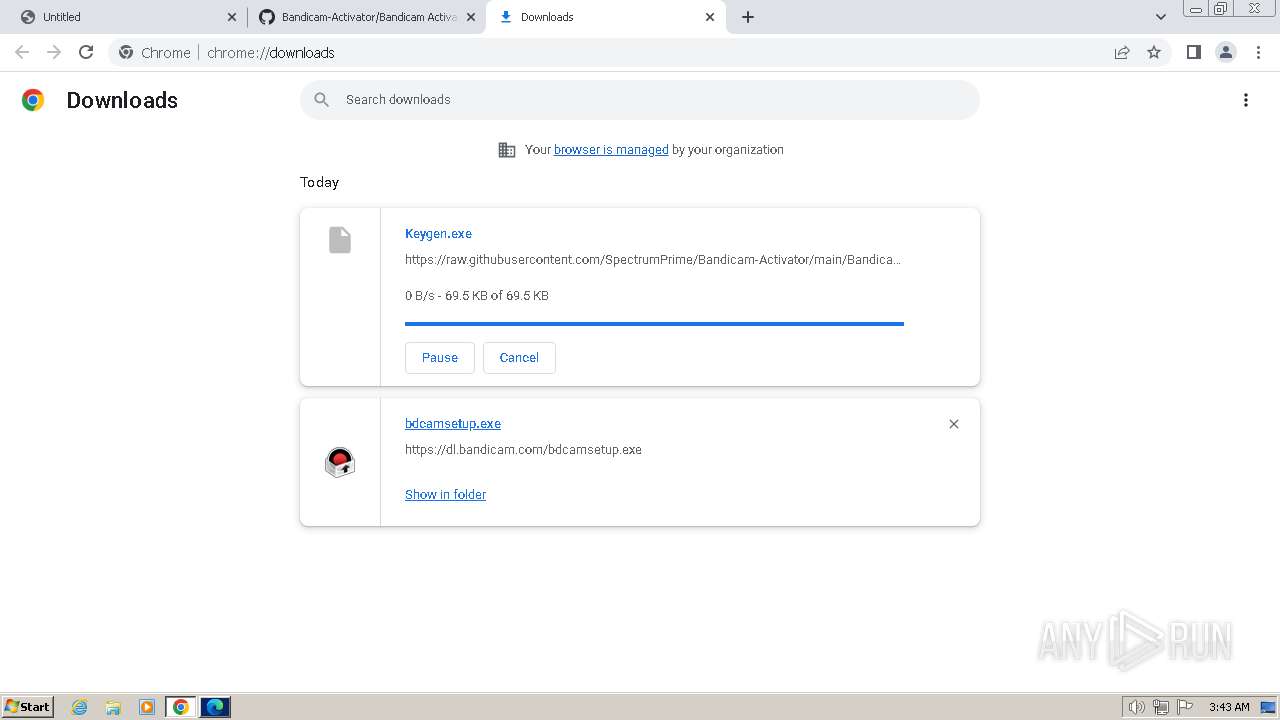Image resolution: width=1280 pixels, height=720 pixels.
Task: Click the Keygen.exe download progress bar
Action: click(654, 324)
